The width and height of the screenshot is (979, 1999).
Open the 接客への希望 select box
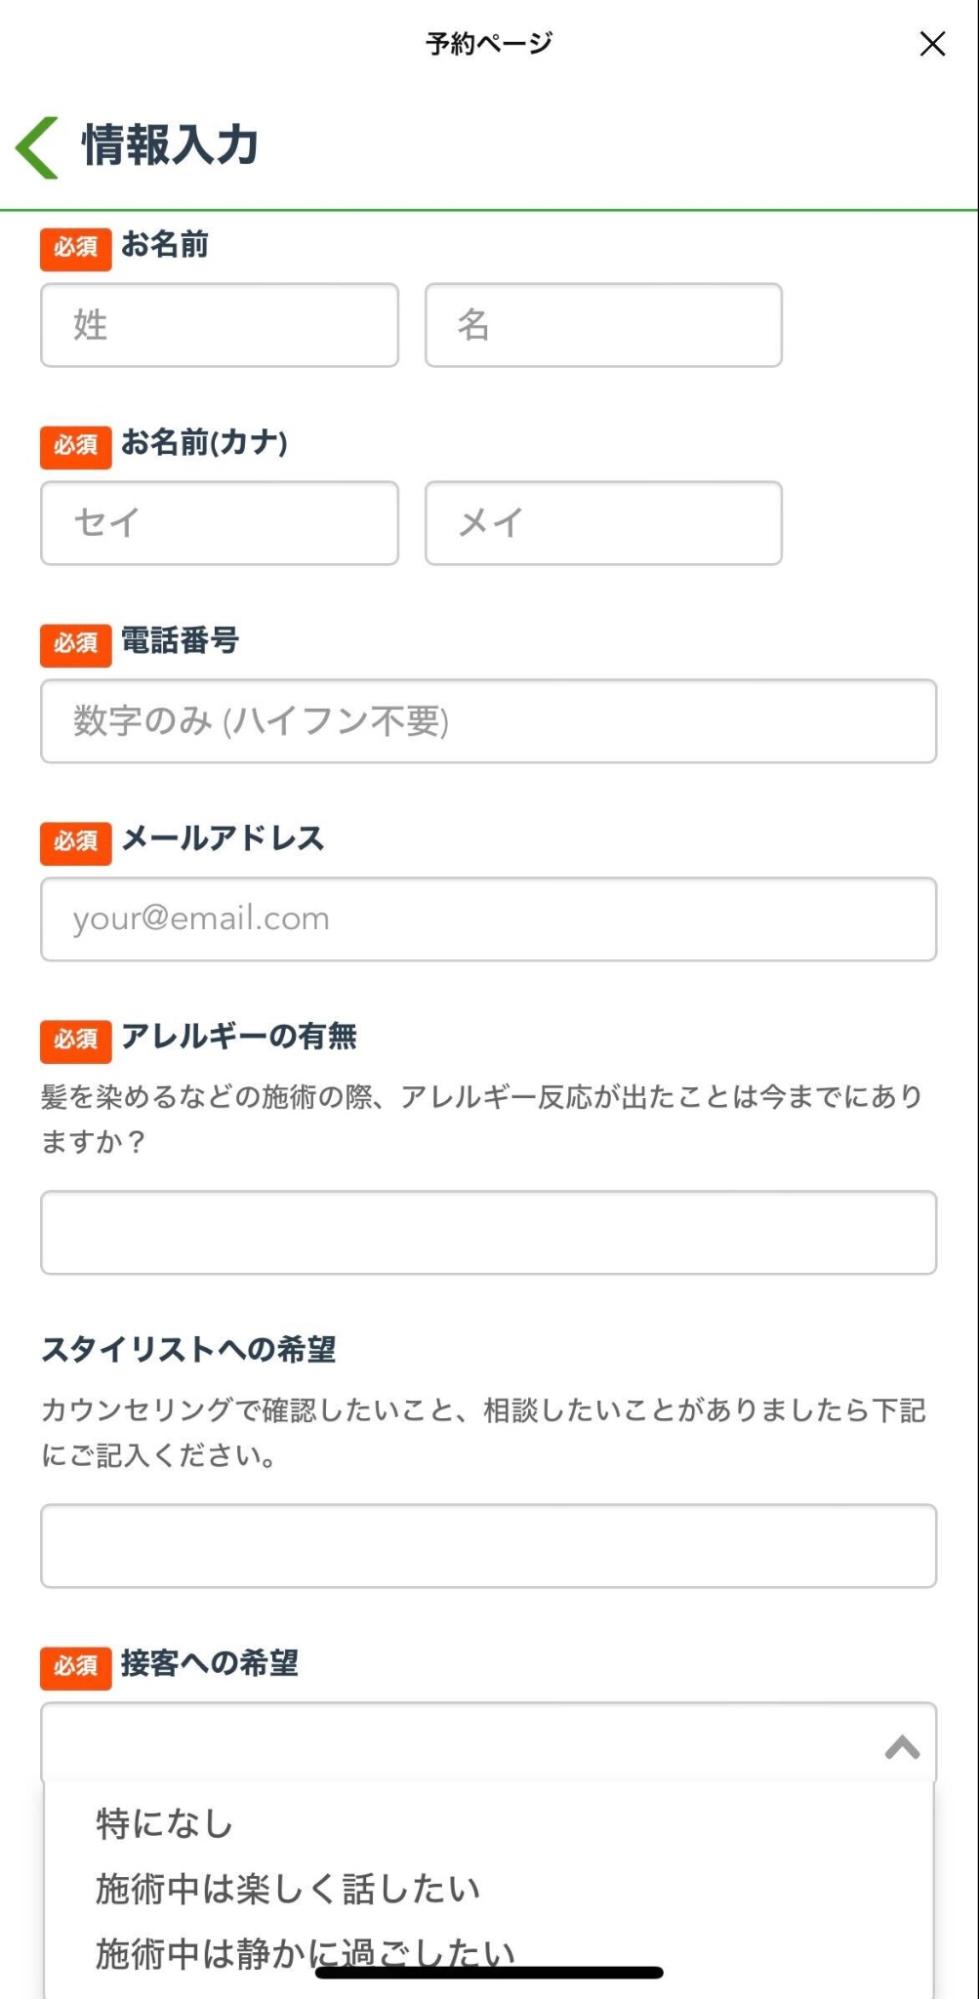click(x=460, y=1743)
